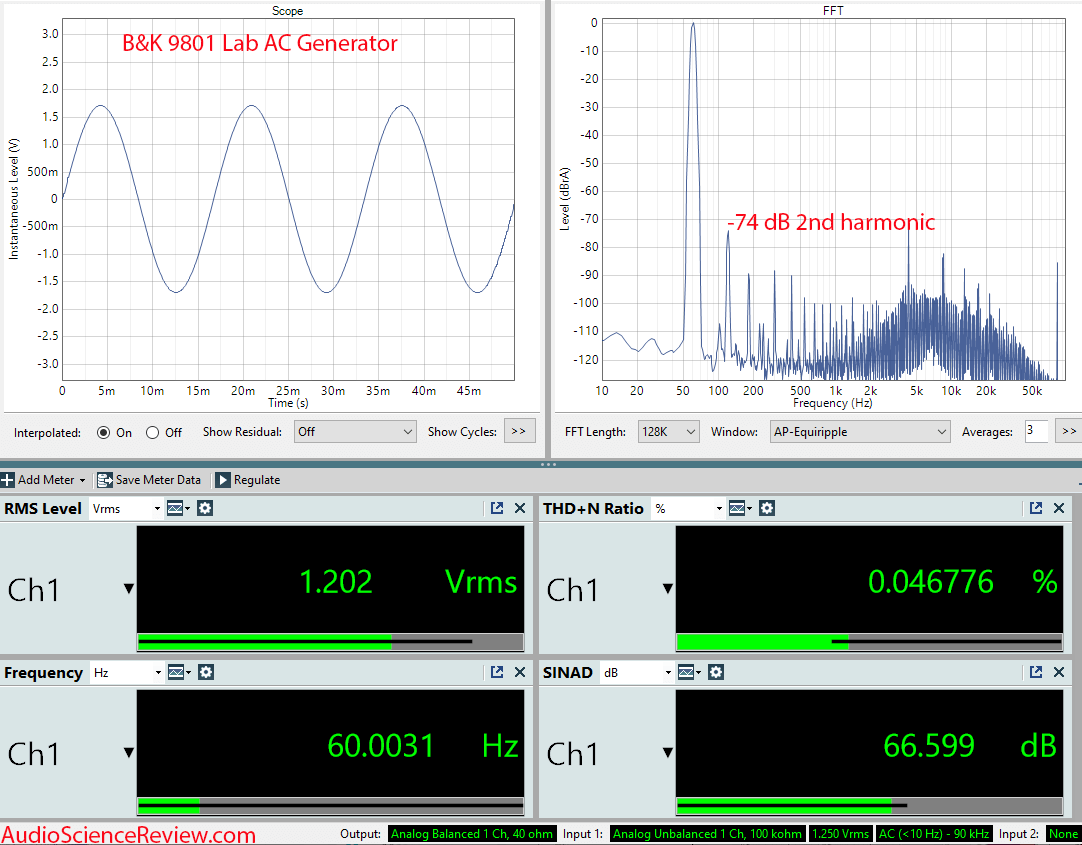Click THD+N Ratio green bar meter

click(869, 642)
